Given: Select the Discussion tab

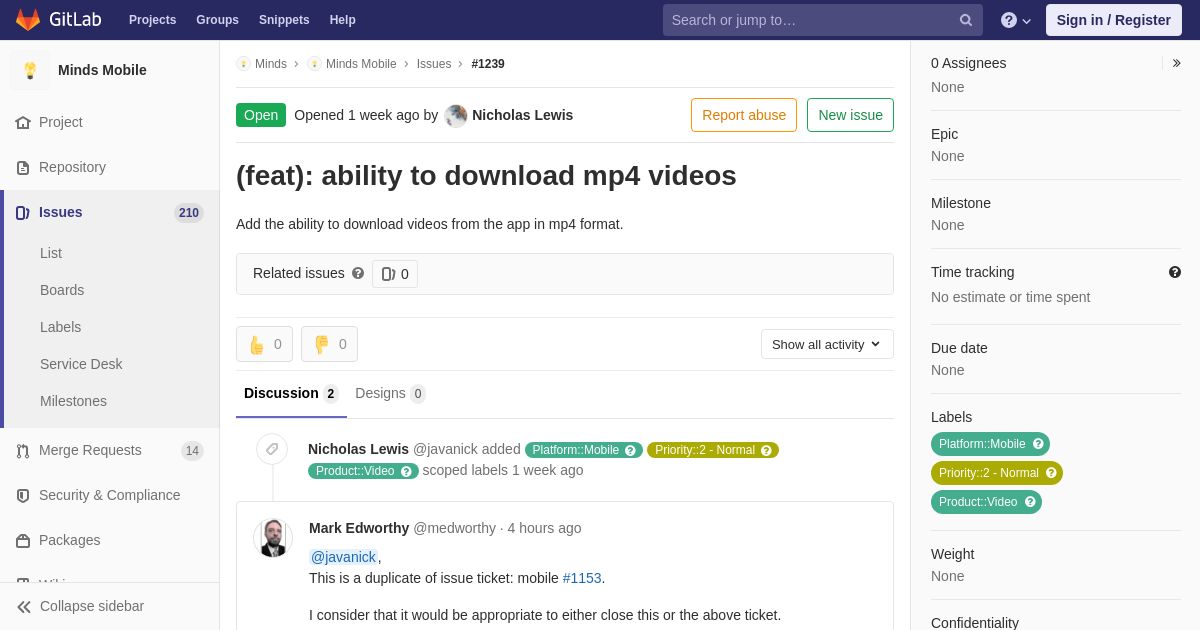Looking at the screenshot, I should point(290,393).
